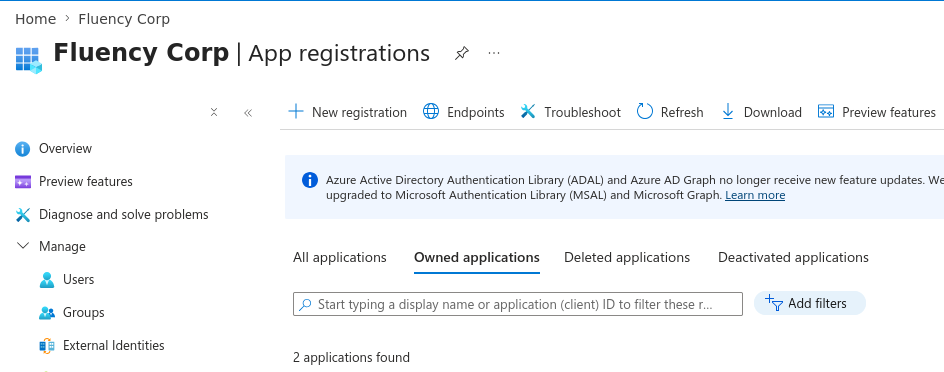The height and width of the screenshot is (372, 944).
Task: Click the ADAL deprecation notice text
Action: click(x=635, y=187)
